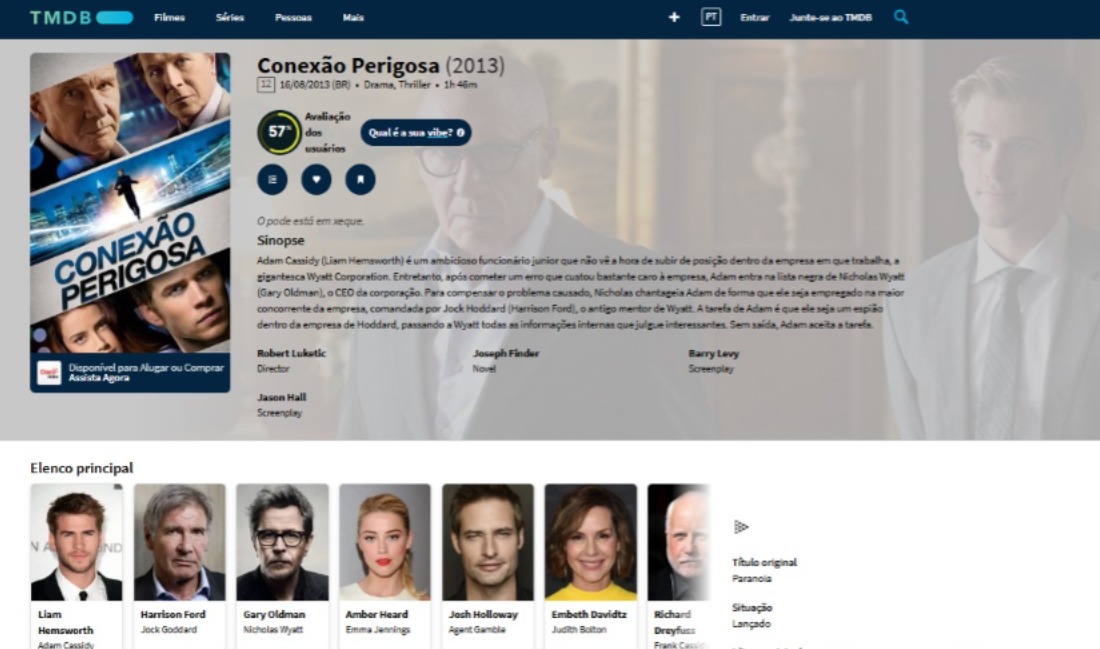Click the streaming provider logo under poster

49,373
